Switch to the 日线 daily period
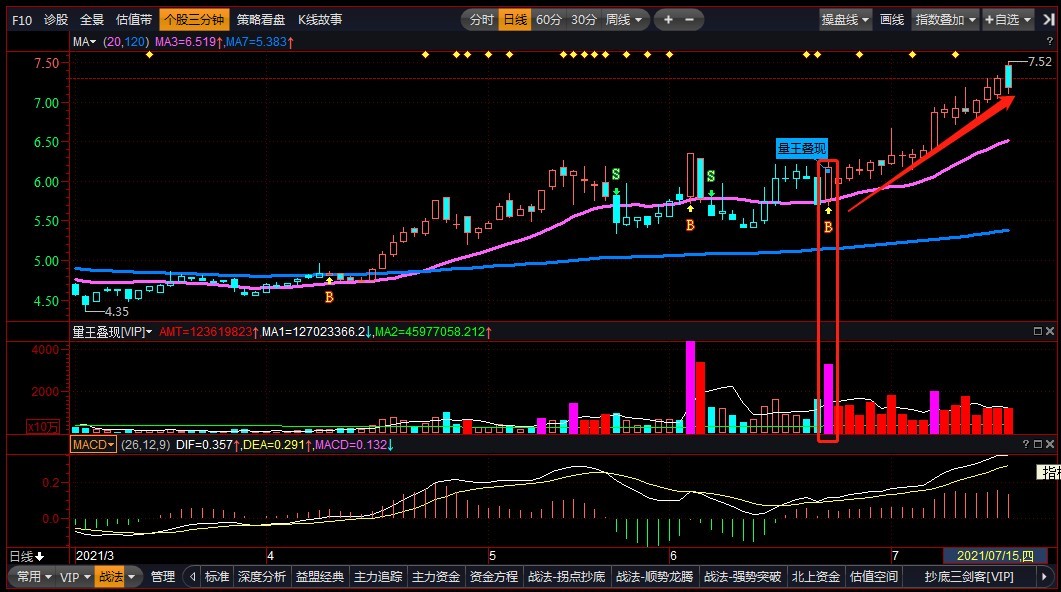The height and width of the screenshot is (592, 1061). pos(515,20)
